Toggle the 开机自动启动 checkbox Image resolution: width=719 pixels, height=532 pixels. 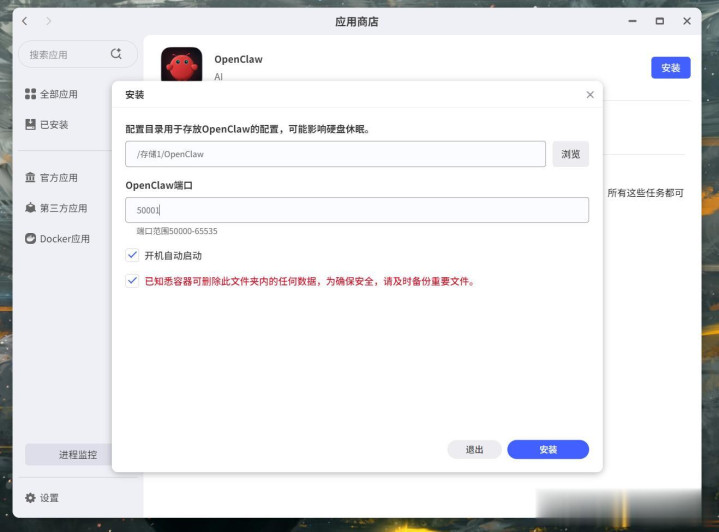click(132, 255)
